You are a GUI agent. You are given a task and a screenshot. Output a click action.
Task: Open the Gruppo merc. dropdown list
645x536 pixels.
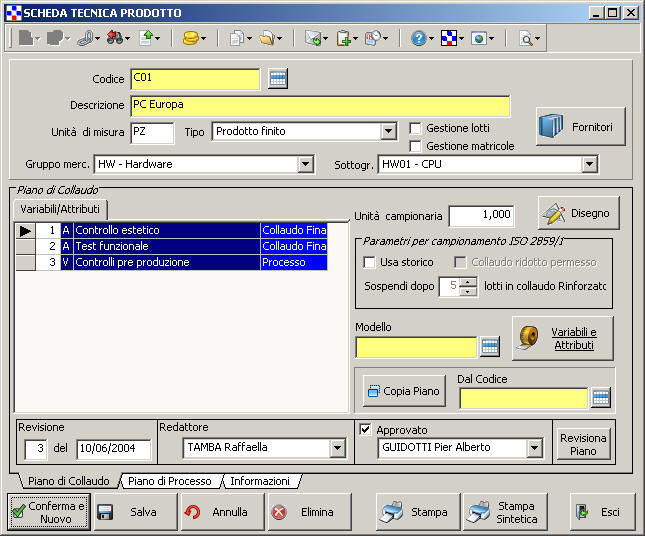[305, 164]
